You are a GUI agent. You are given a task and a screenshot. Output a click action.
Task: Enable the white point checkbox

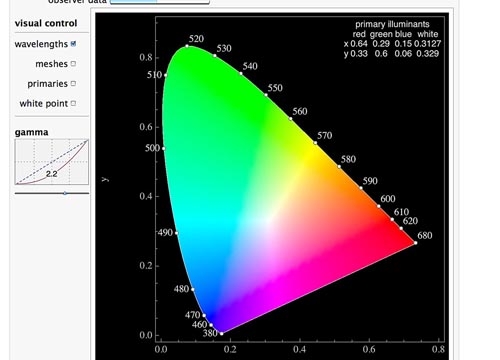74,103
